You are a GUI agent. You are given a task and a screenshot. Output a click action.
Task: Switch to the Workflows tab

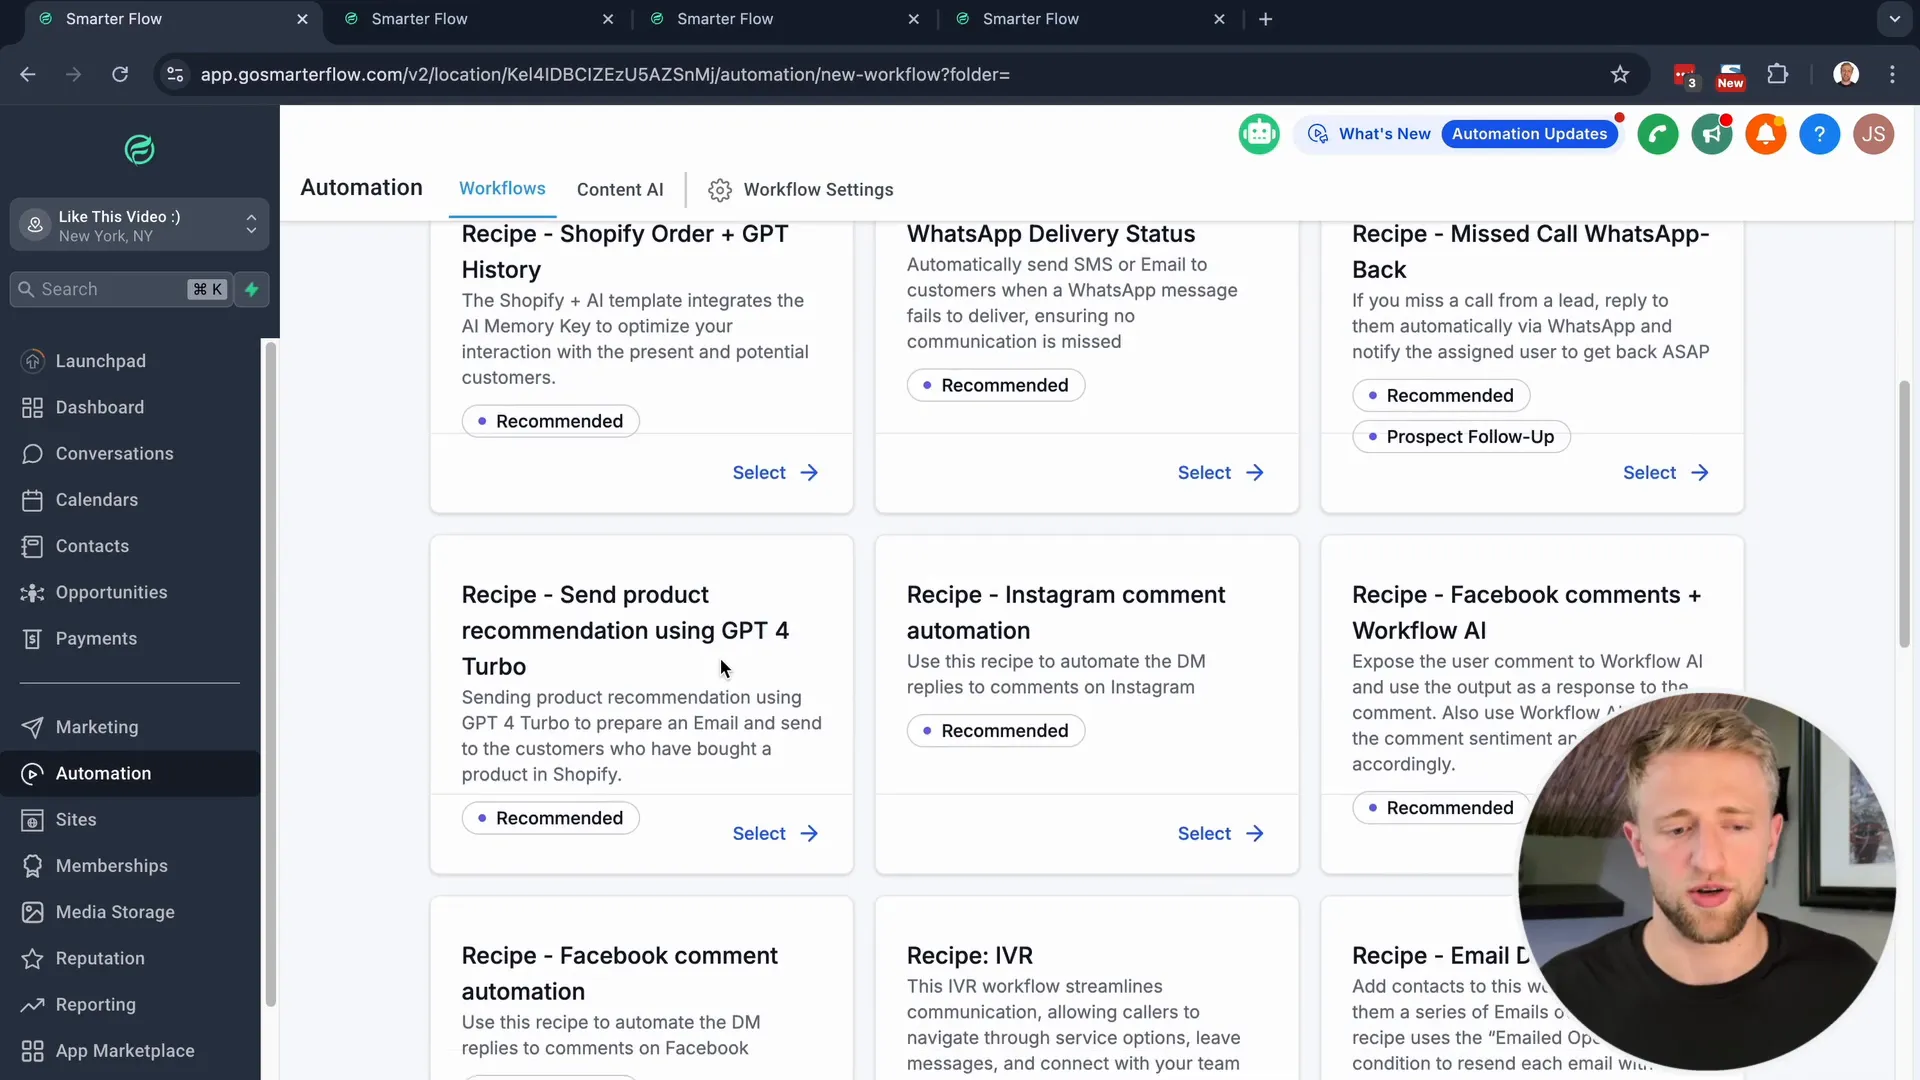(x=502, y=189)
